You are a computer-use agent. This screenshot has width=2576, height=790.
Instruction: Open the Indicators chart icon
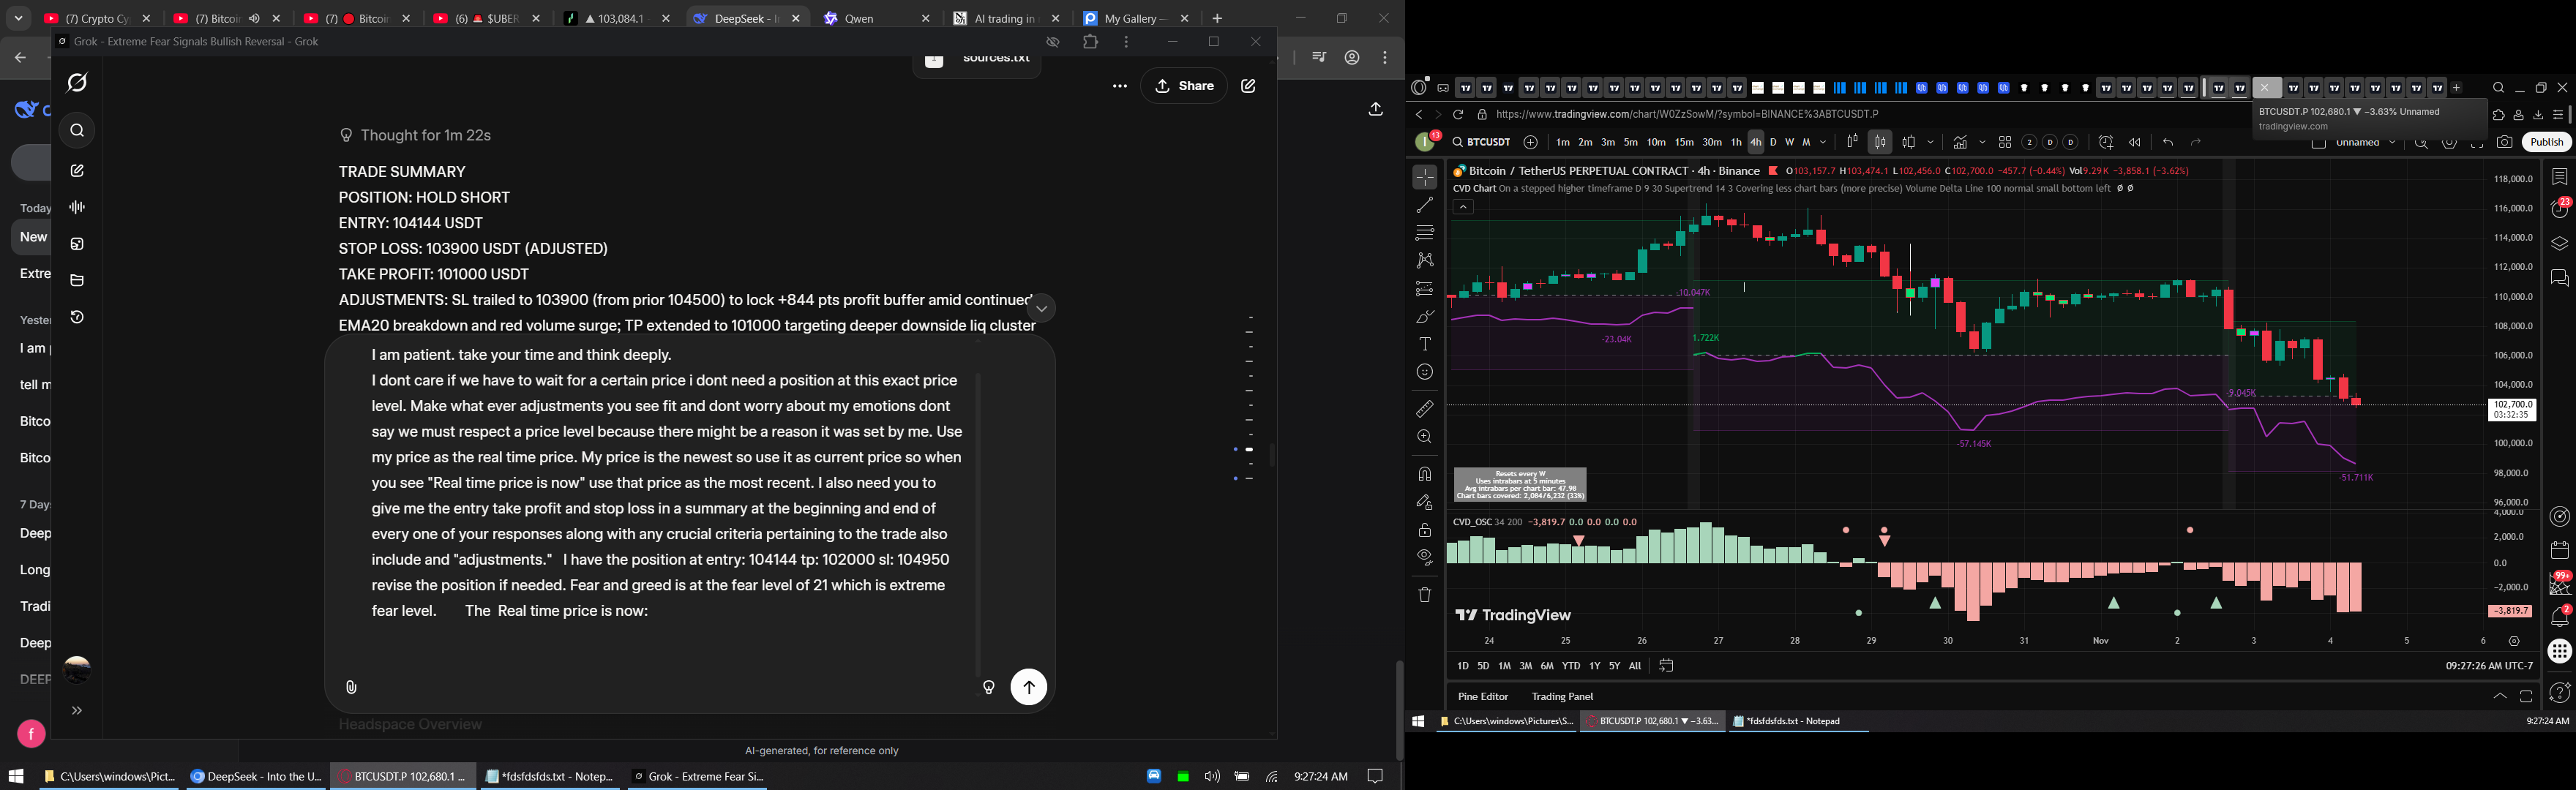pyautogui.click(x=1960, y=142)
